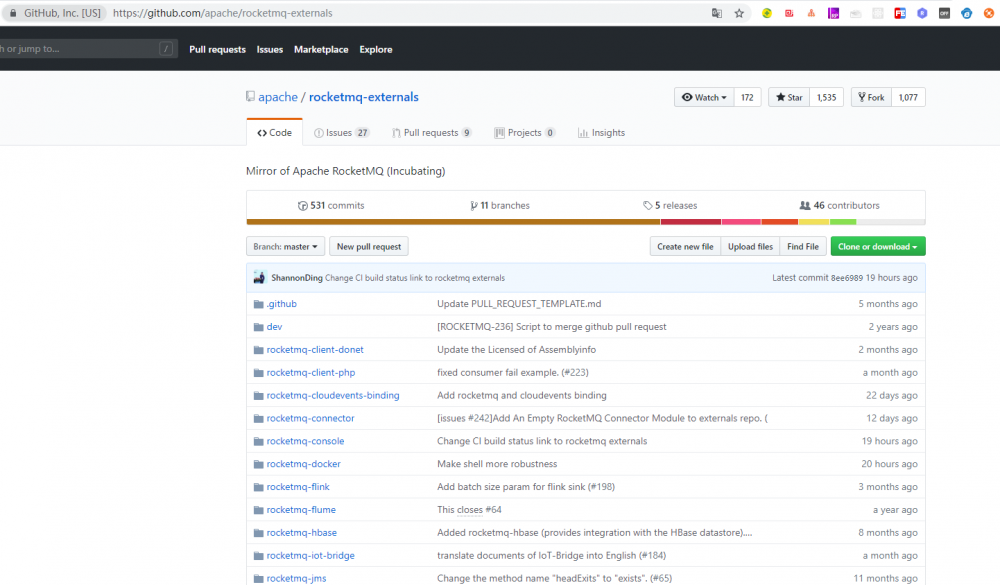Click the rocketmq-connector folder icon
This screenshot has height=585, width=1000.
click(x=258, y=418)
